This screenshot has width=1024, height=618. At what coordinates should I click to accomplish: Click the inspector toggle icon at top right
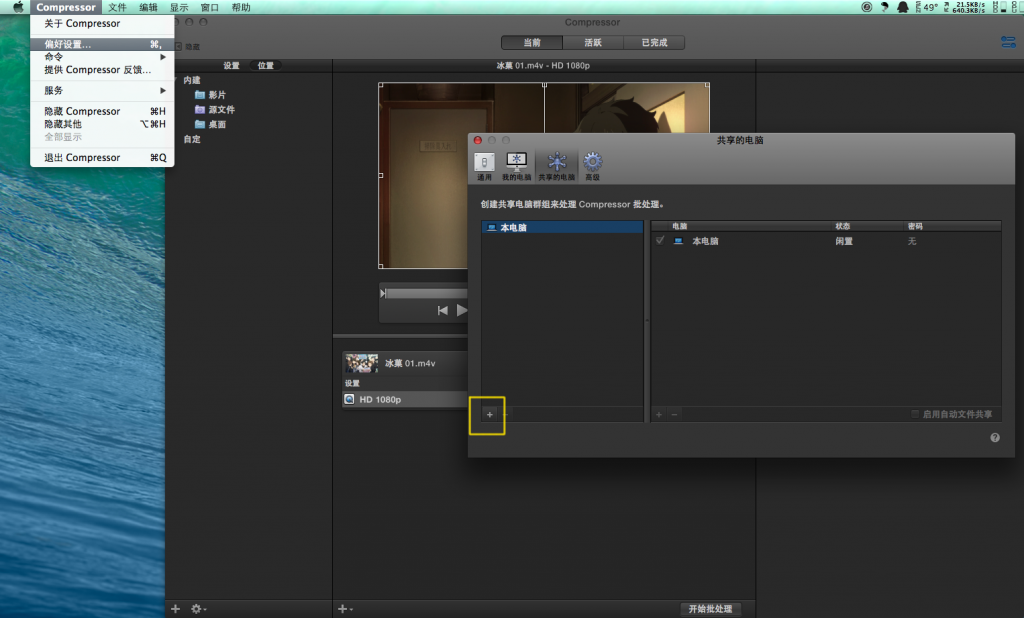[1007, 42]
